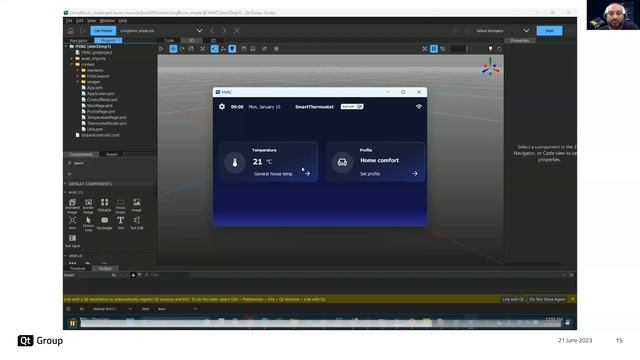The height and width of the screenshot is (360, 640).
Task: Collapse the content folder
Action: [x=72, y=64]
